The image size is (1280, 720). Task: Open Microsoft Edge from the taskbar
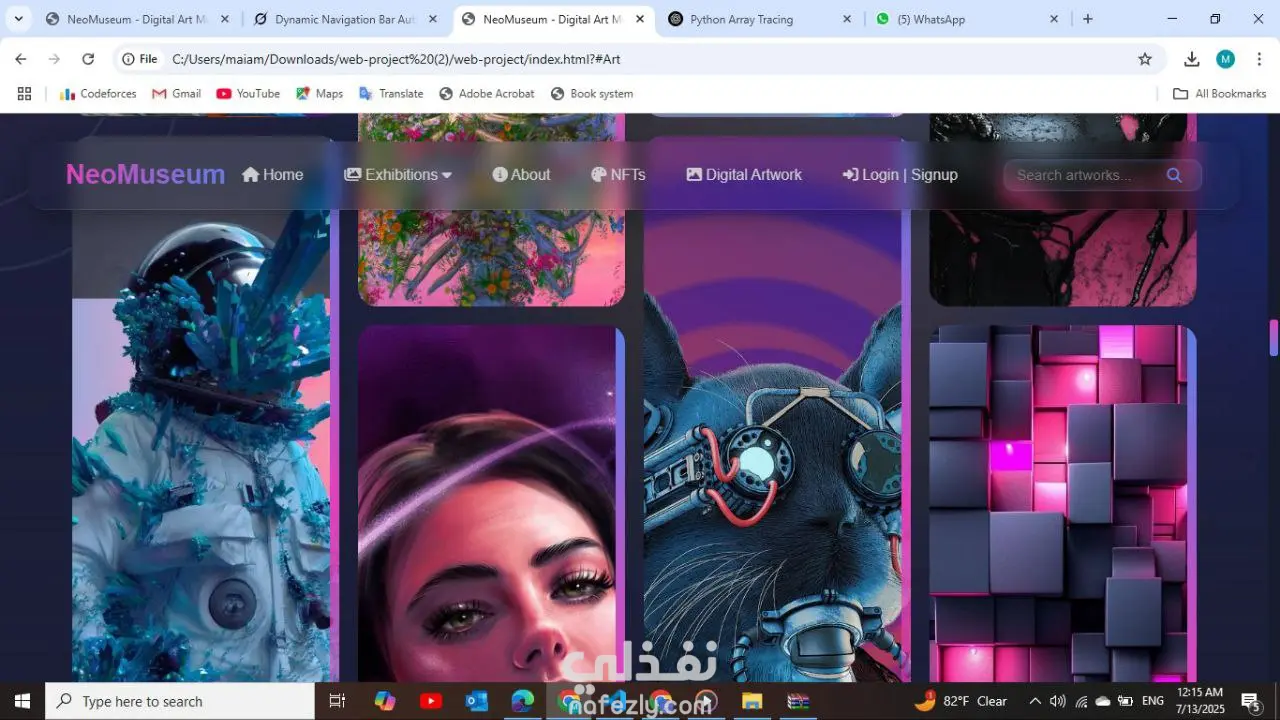pyautogui.click(x=523, y=701)
